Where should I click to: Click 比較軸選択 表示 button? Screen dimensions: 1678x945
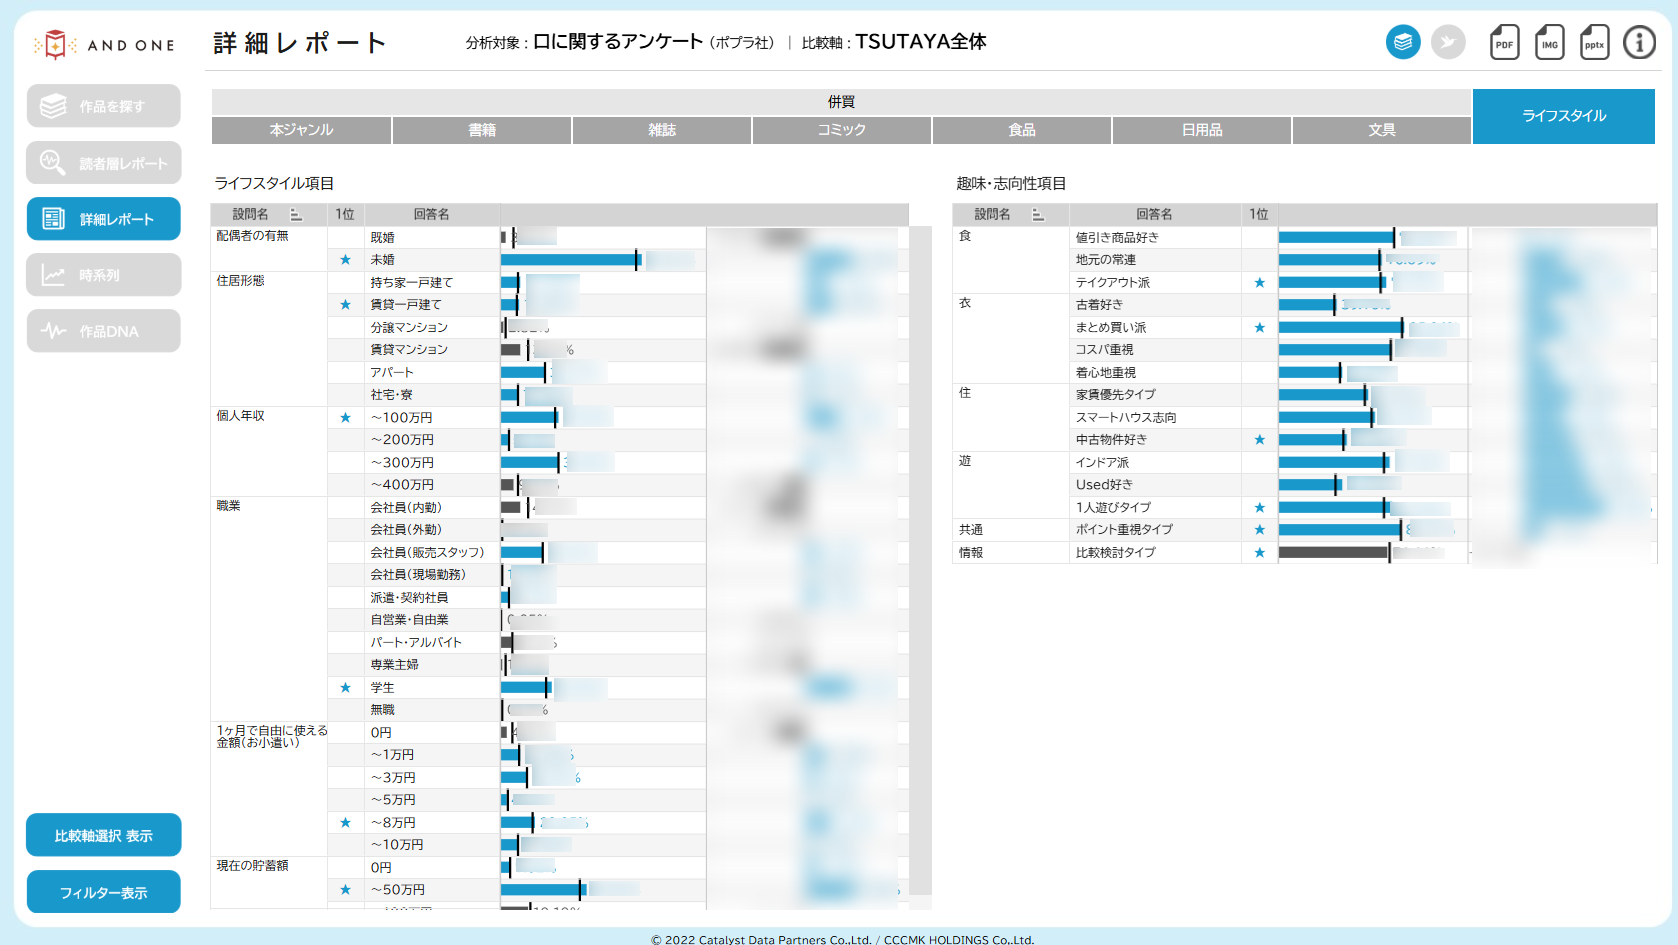[104, 835]
